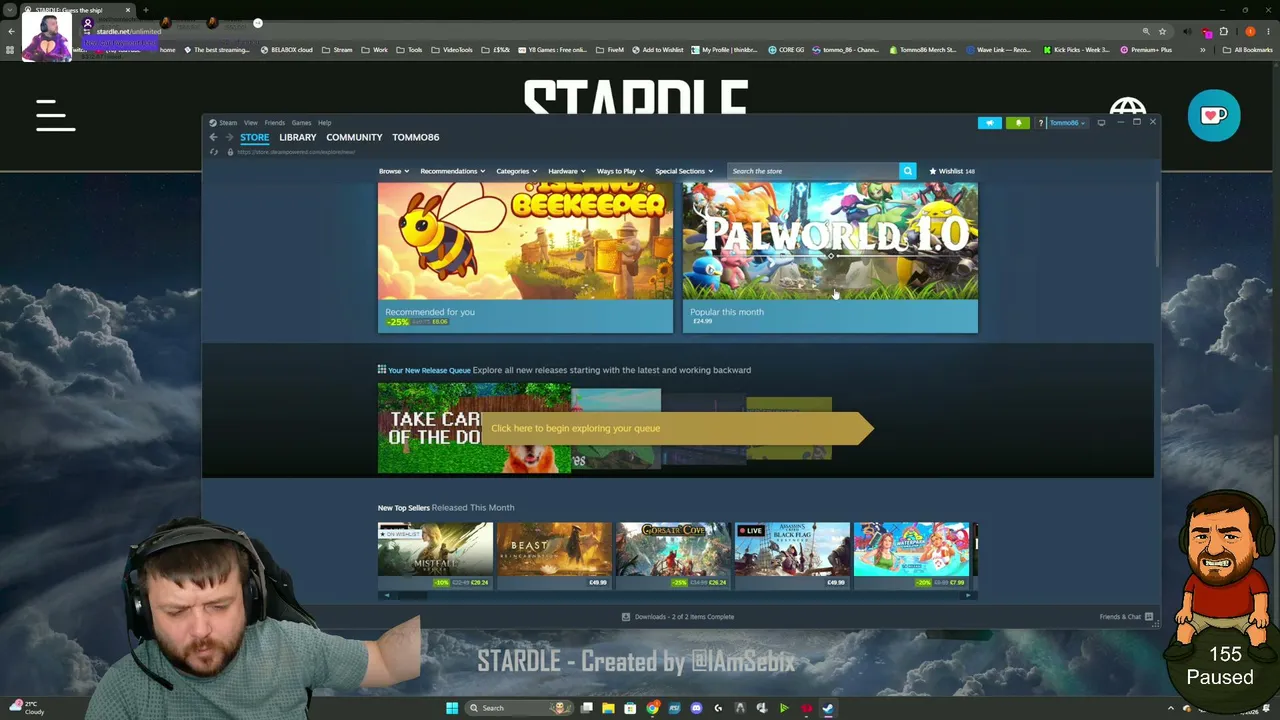
Task: Open the Friends & Chat label
Action: [x=1120, y=617]
